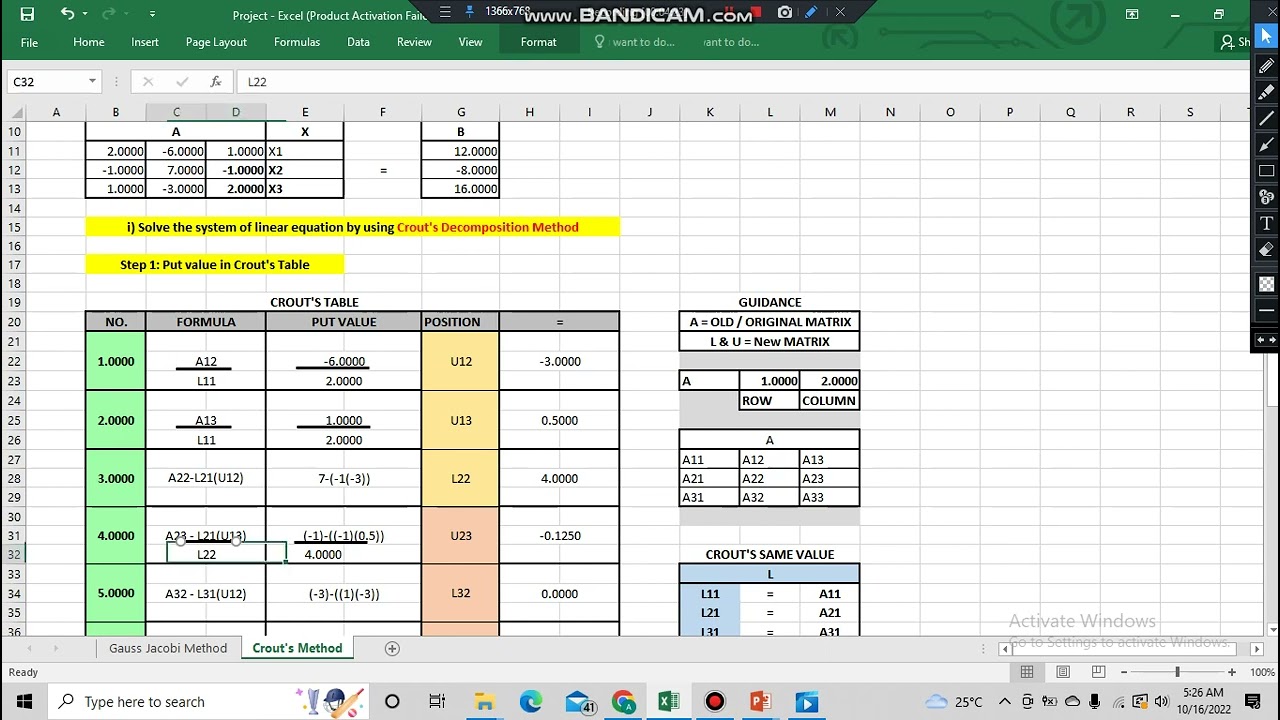Select column header G
Viewport: 1280px width, 720px height.
(x=460, y=112)
